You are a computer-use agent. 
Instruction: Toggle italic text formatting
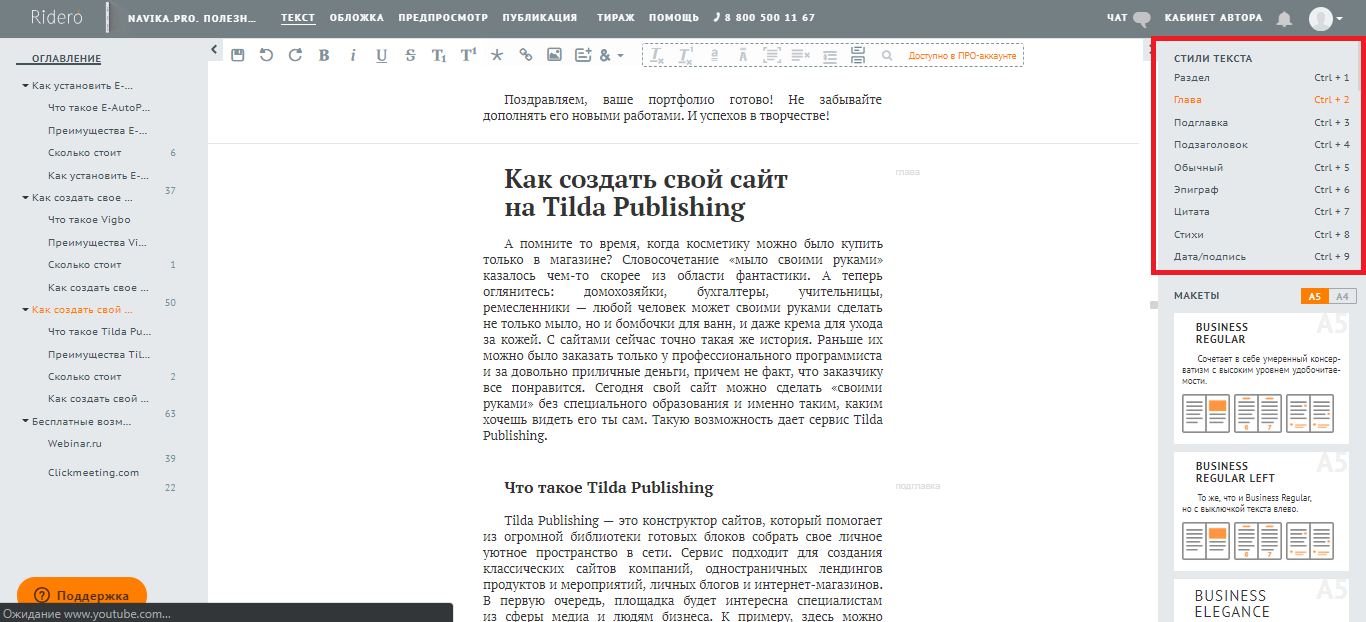click(x=353, y=55)
